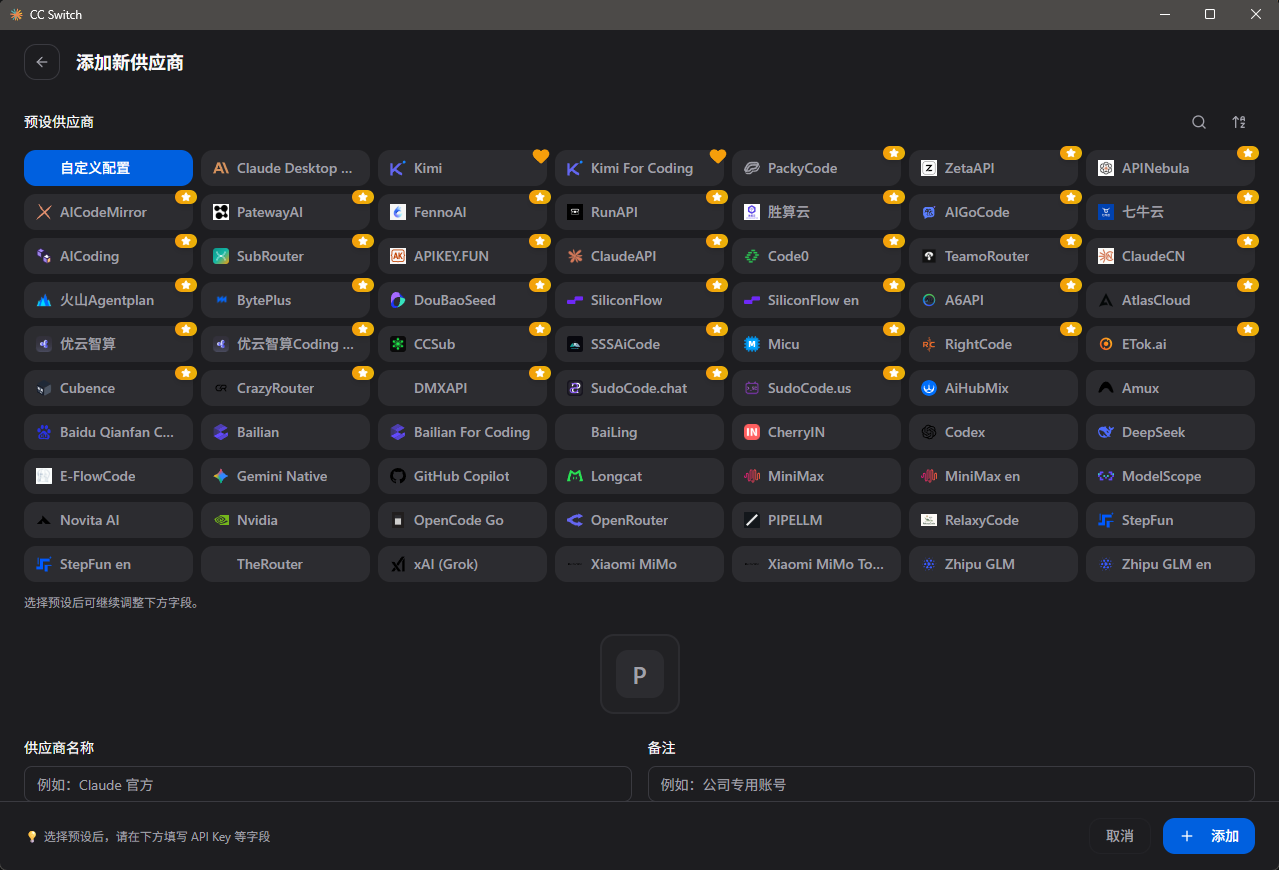The image size is (1279, 870).
Task: Select the DMXAPI preset
Action: [x=462, y=388]
